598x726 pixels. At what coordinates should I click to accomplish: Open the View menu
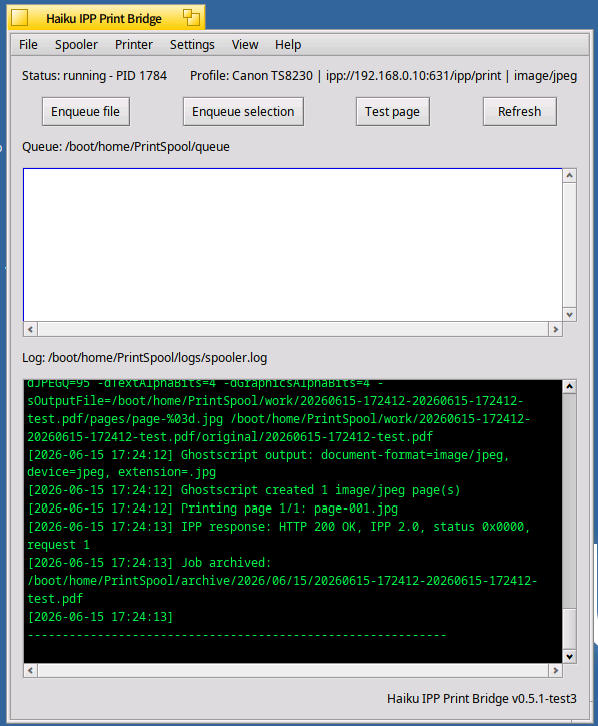point(245,45)
